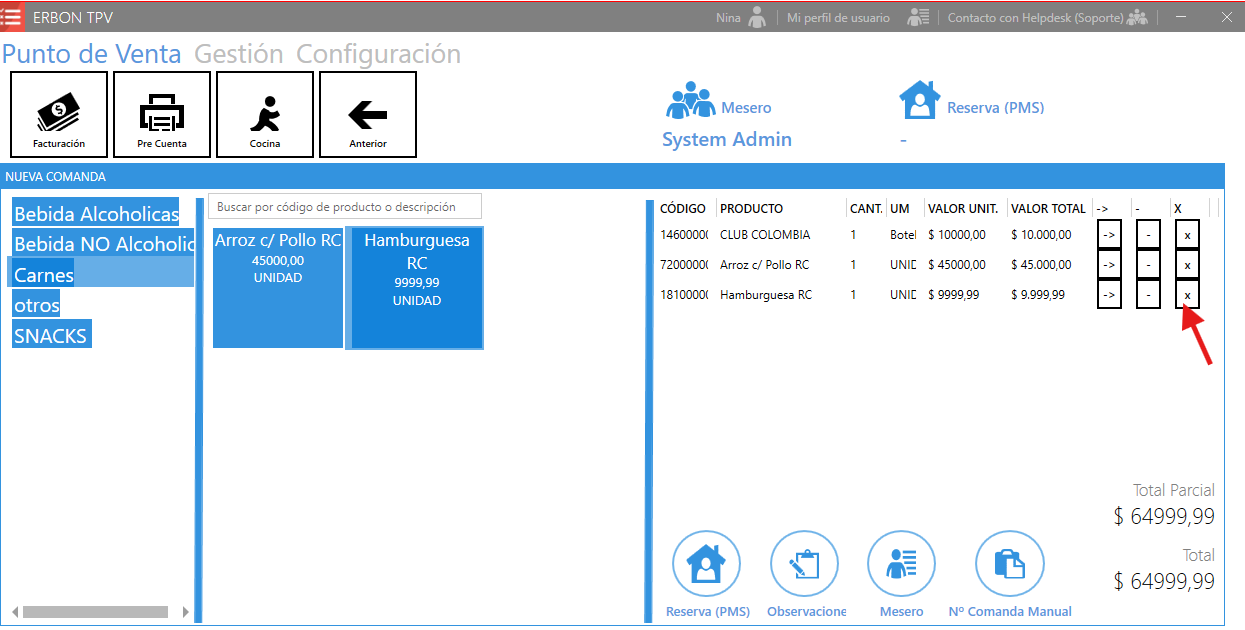Open the Facturación billing button
Image resolution: width=1245 pixels, height=630 pixels.
pos(58,114)
